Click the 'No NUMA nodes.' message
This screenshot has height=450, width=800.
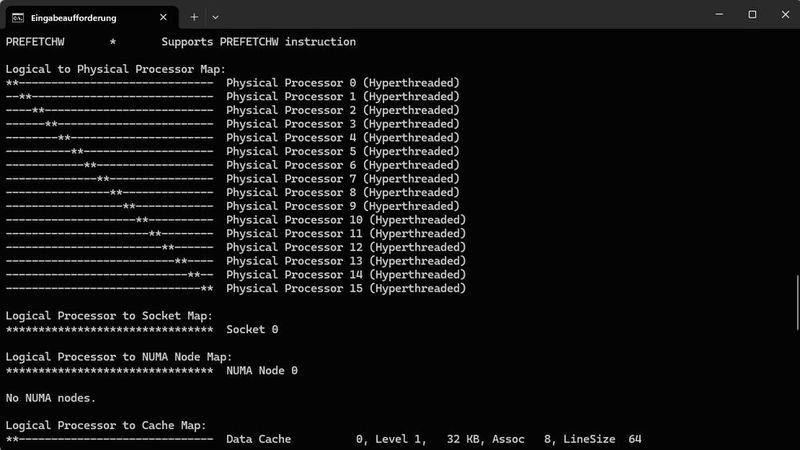click(x=51, y=398)
